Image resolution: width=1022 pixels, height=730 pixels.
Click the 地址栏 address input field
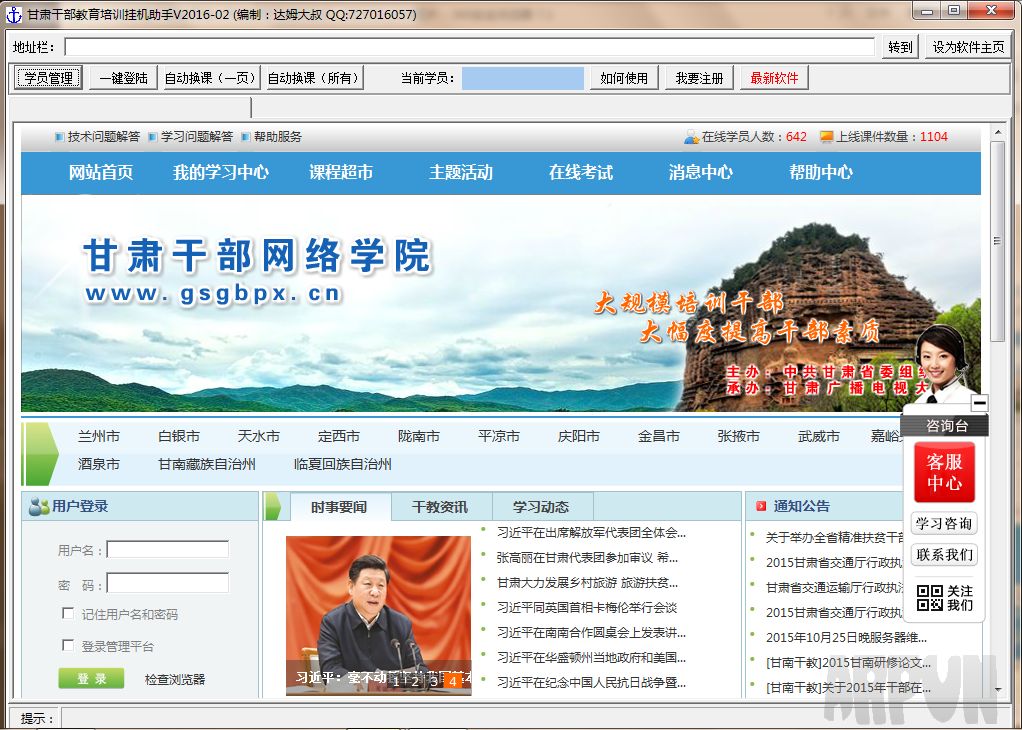469,47
